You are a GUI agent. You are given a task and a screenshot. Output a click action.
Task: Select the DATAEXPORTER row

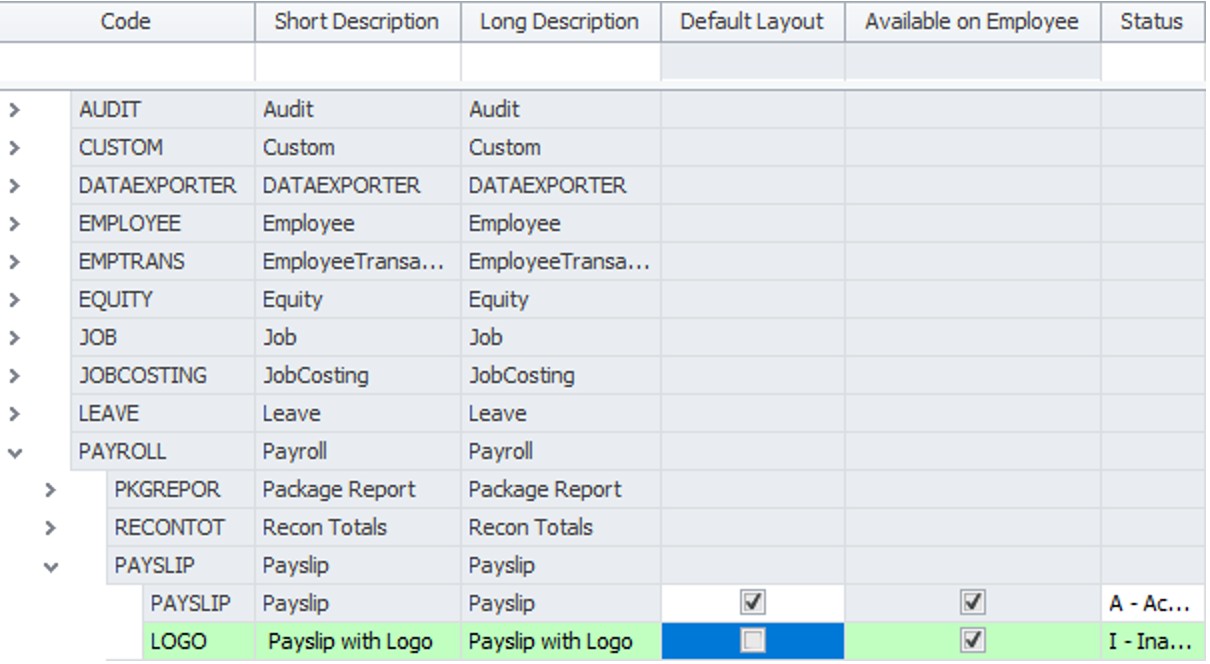click(x=157, y=186)
